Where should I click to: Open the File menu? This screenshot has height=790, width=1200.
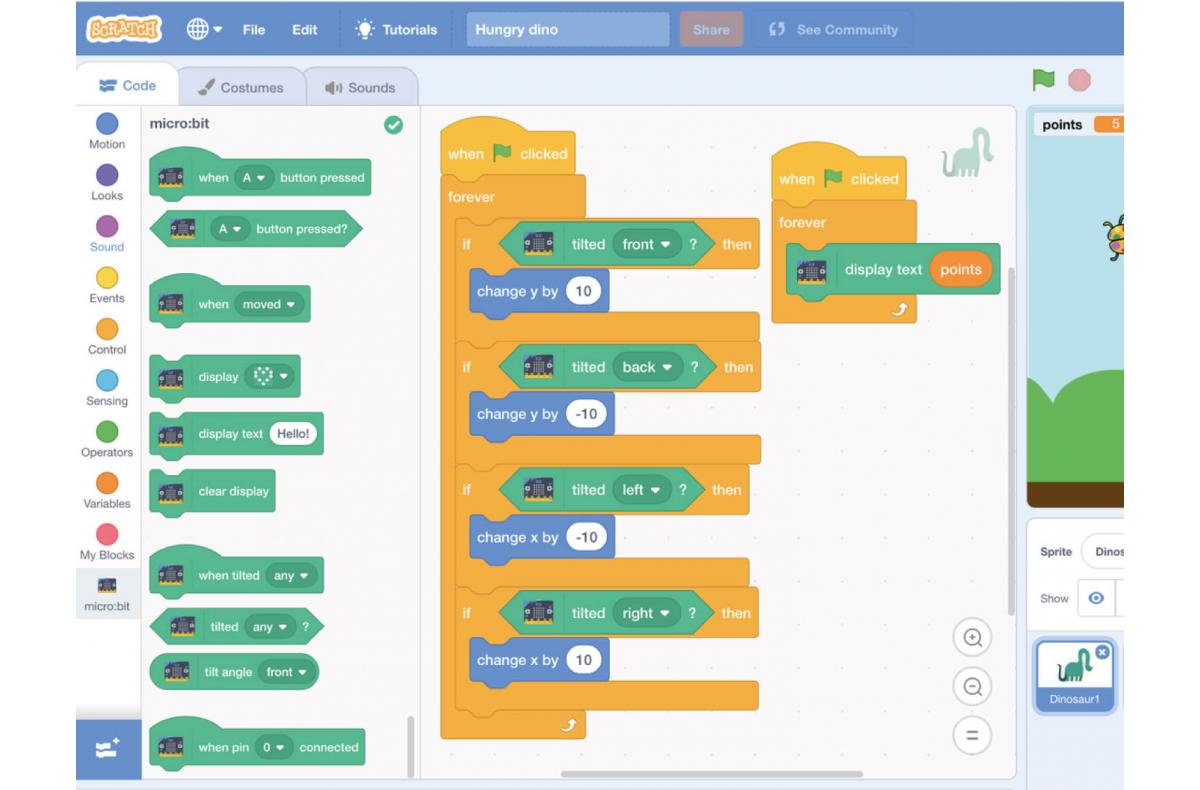[254, 30]
